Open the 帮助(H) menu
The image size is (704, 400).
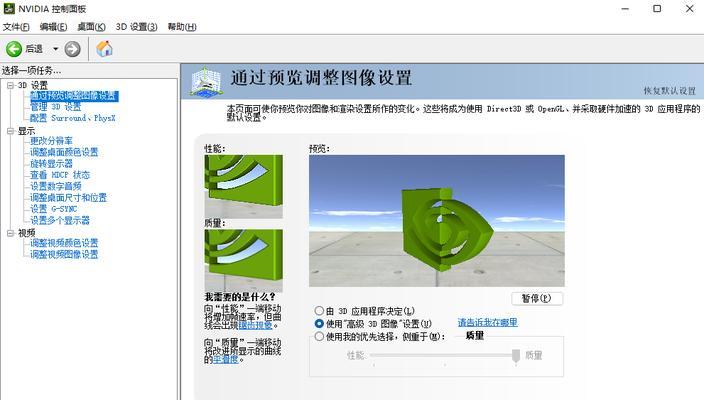[182, 27]
